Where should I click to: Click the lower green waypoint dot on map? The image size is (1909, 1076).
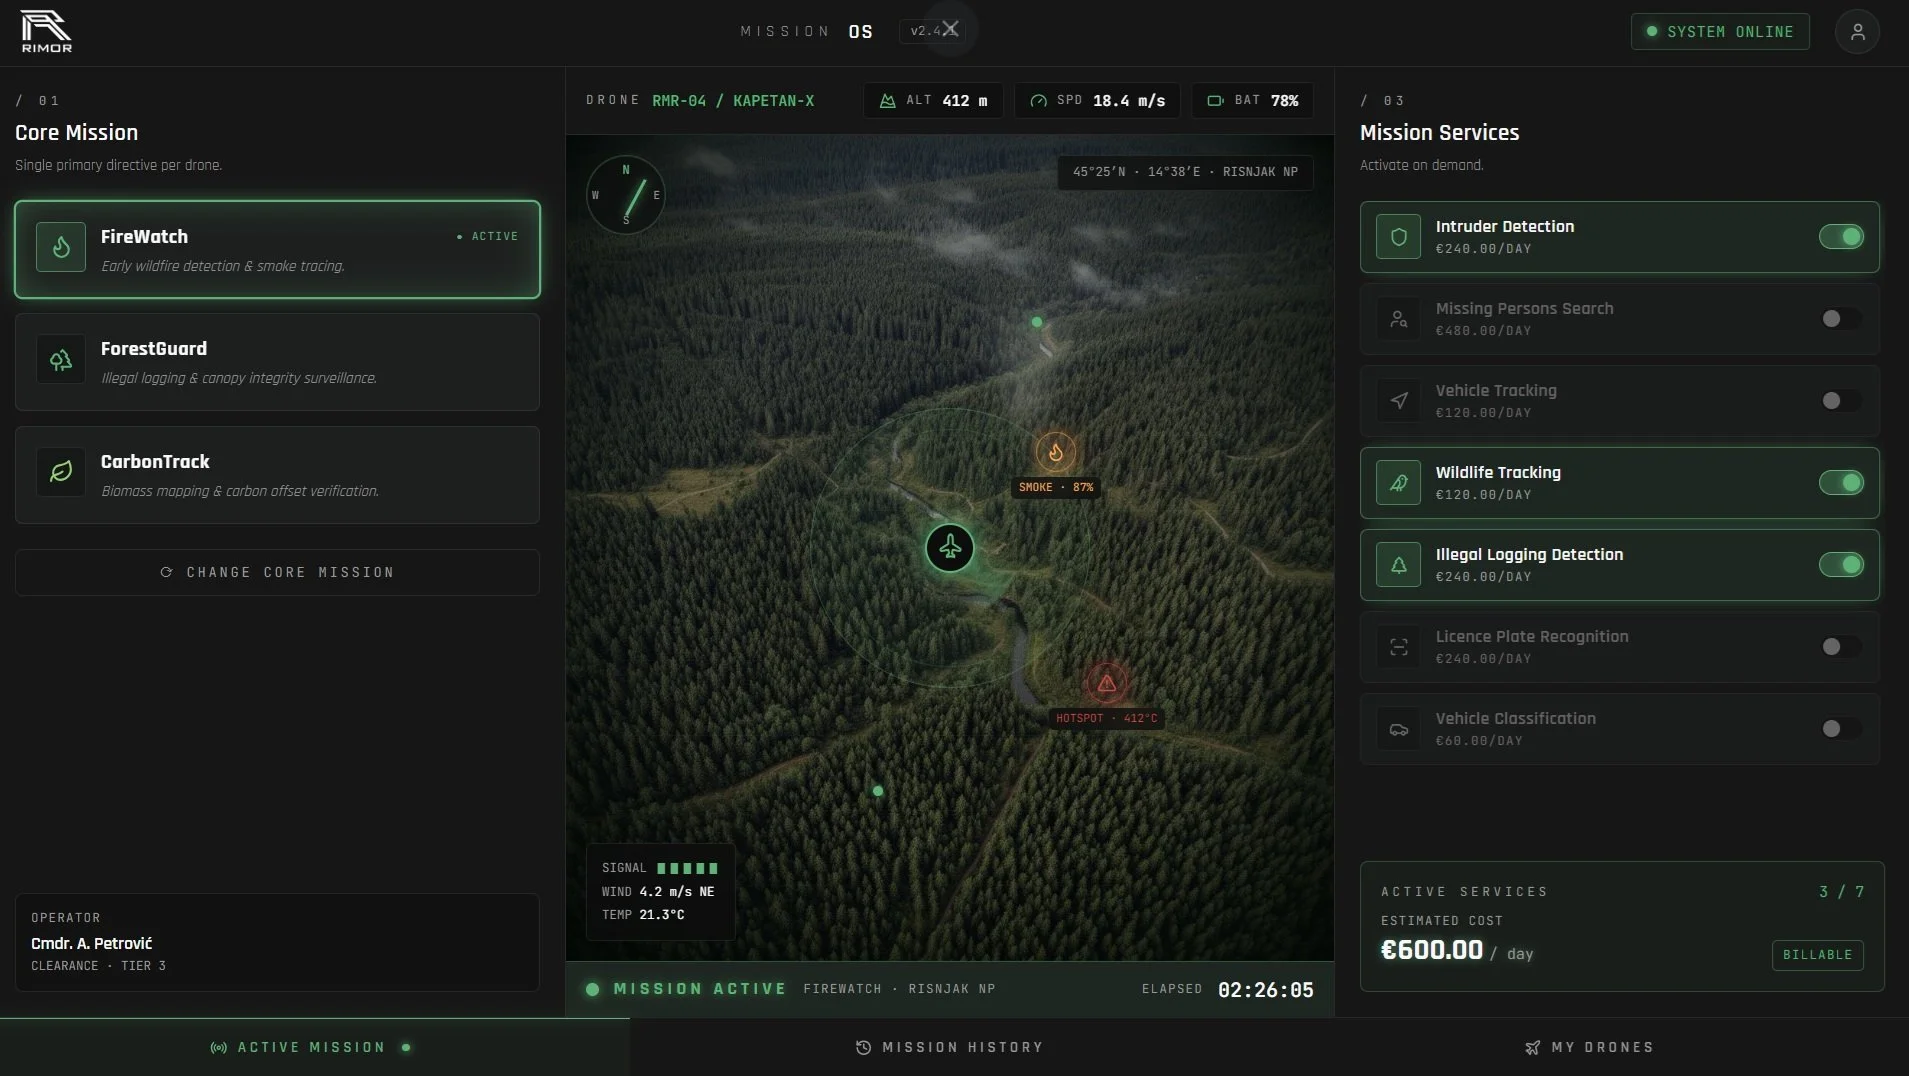pos(878,791)
